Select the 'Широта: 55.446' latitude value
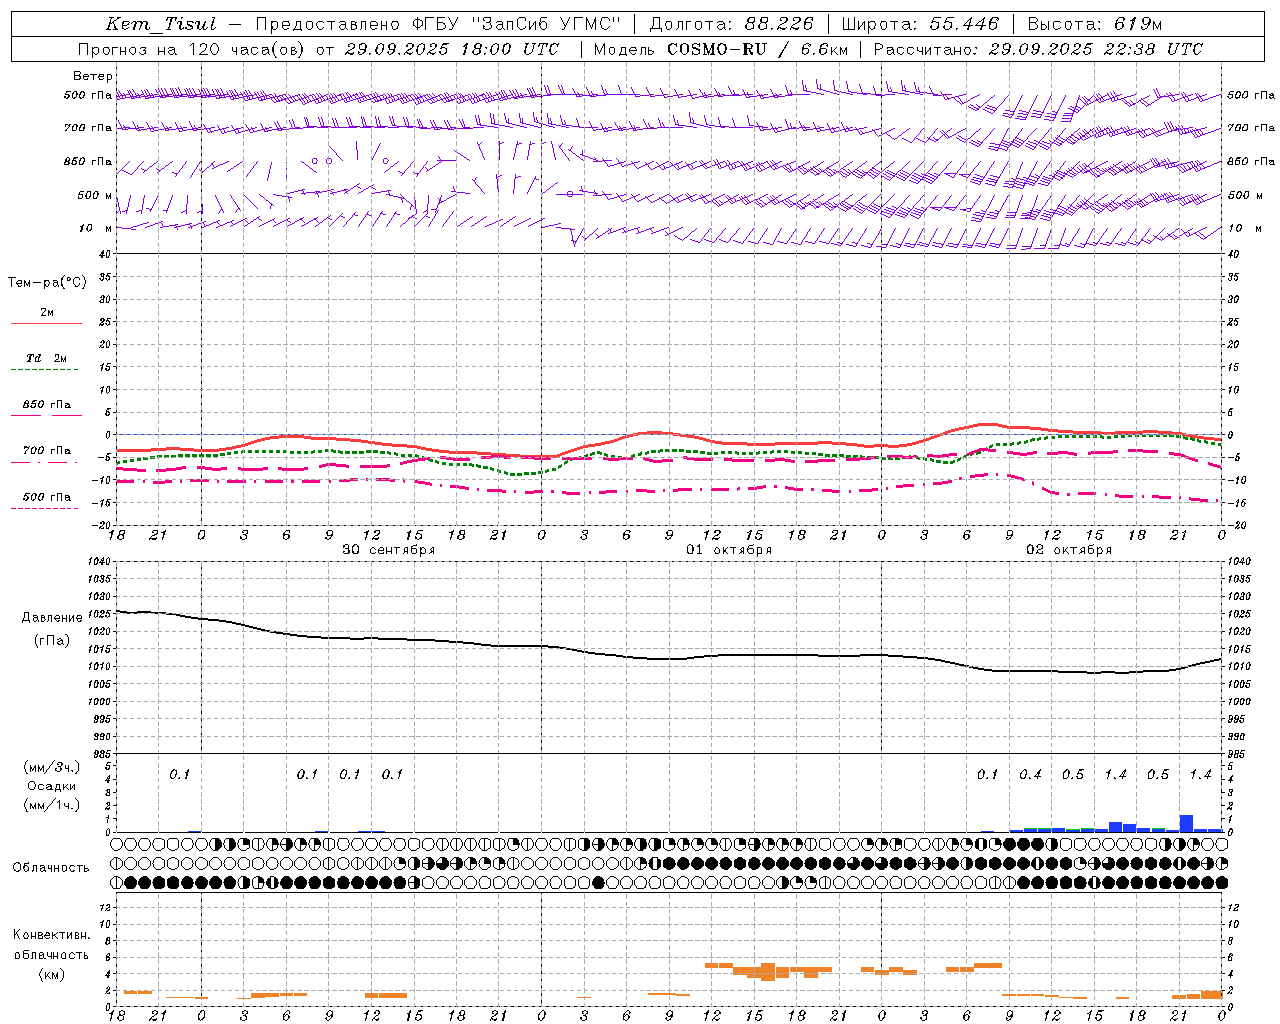 click(x=920, y=24)
